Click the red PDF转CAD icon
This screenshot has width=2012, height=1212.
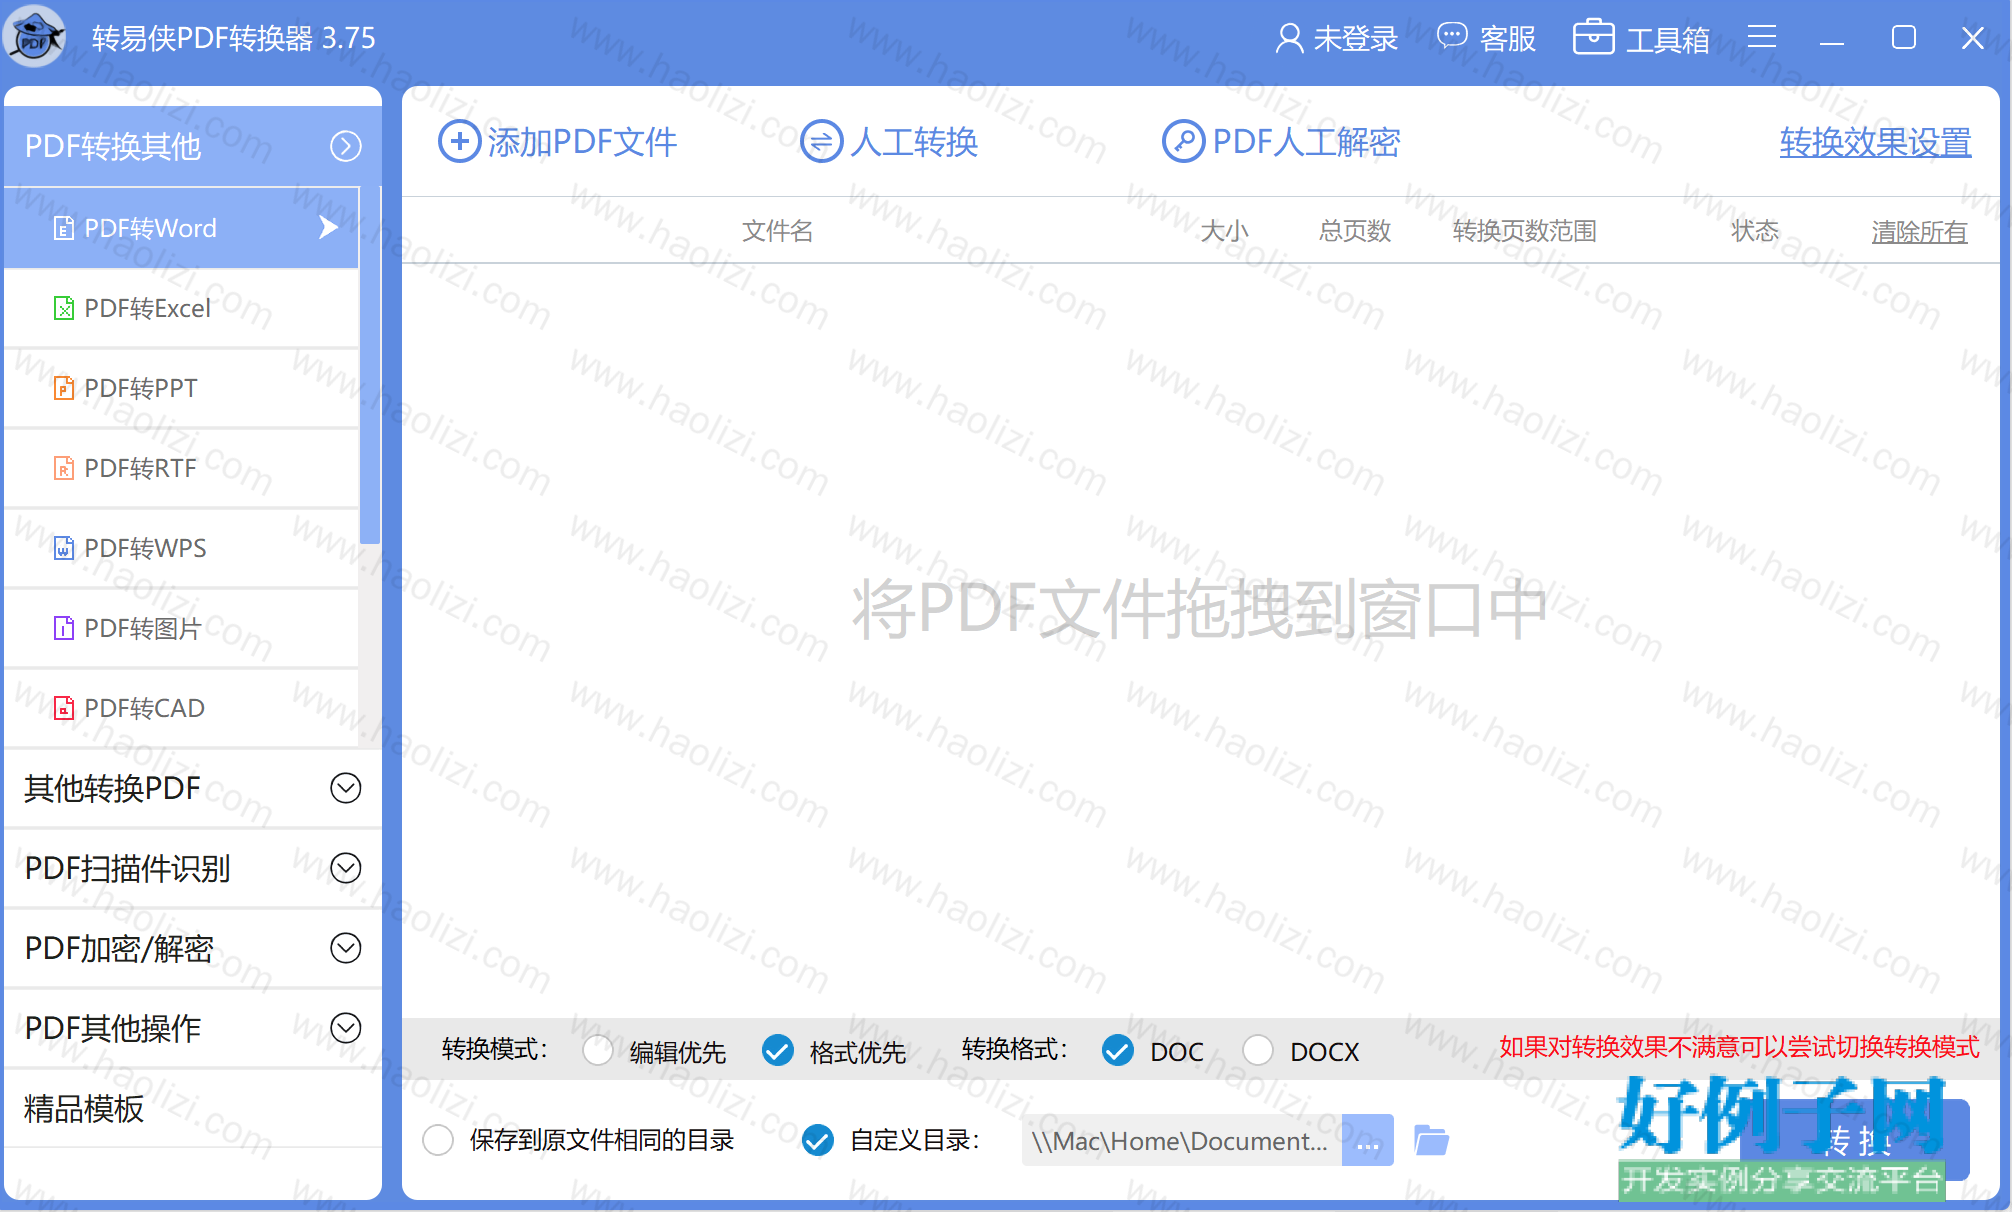(63, 708)
